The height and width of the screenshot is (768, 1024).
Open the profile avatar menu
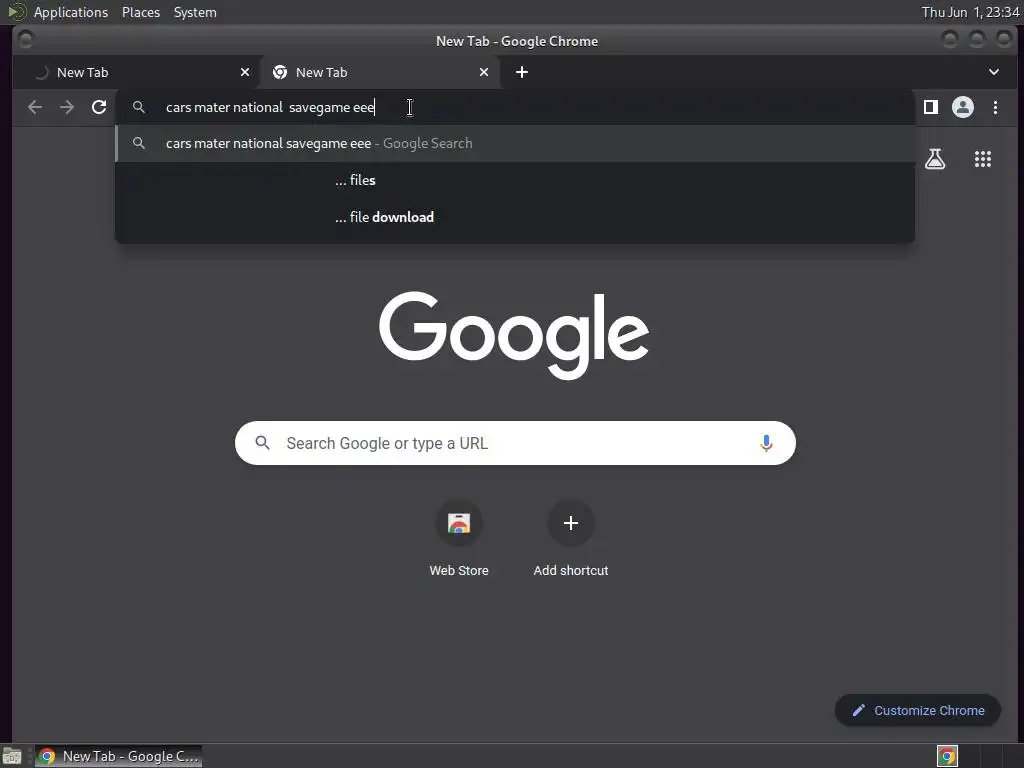pos(963,107)
